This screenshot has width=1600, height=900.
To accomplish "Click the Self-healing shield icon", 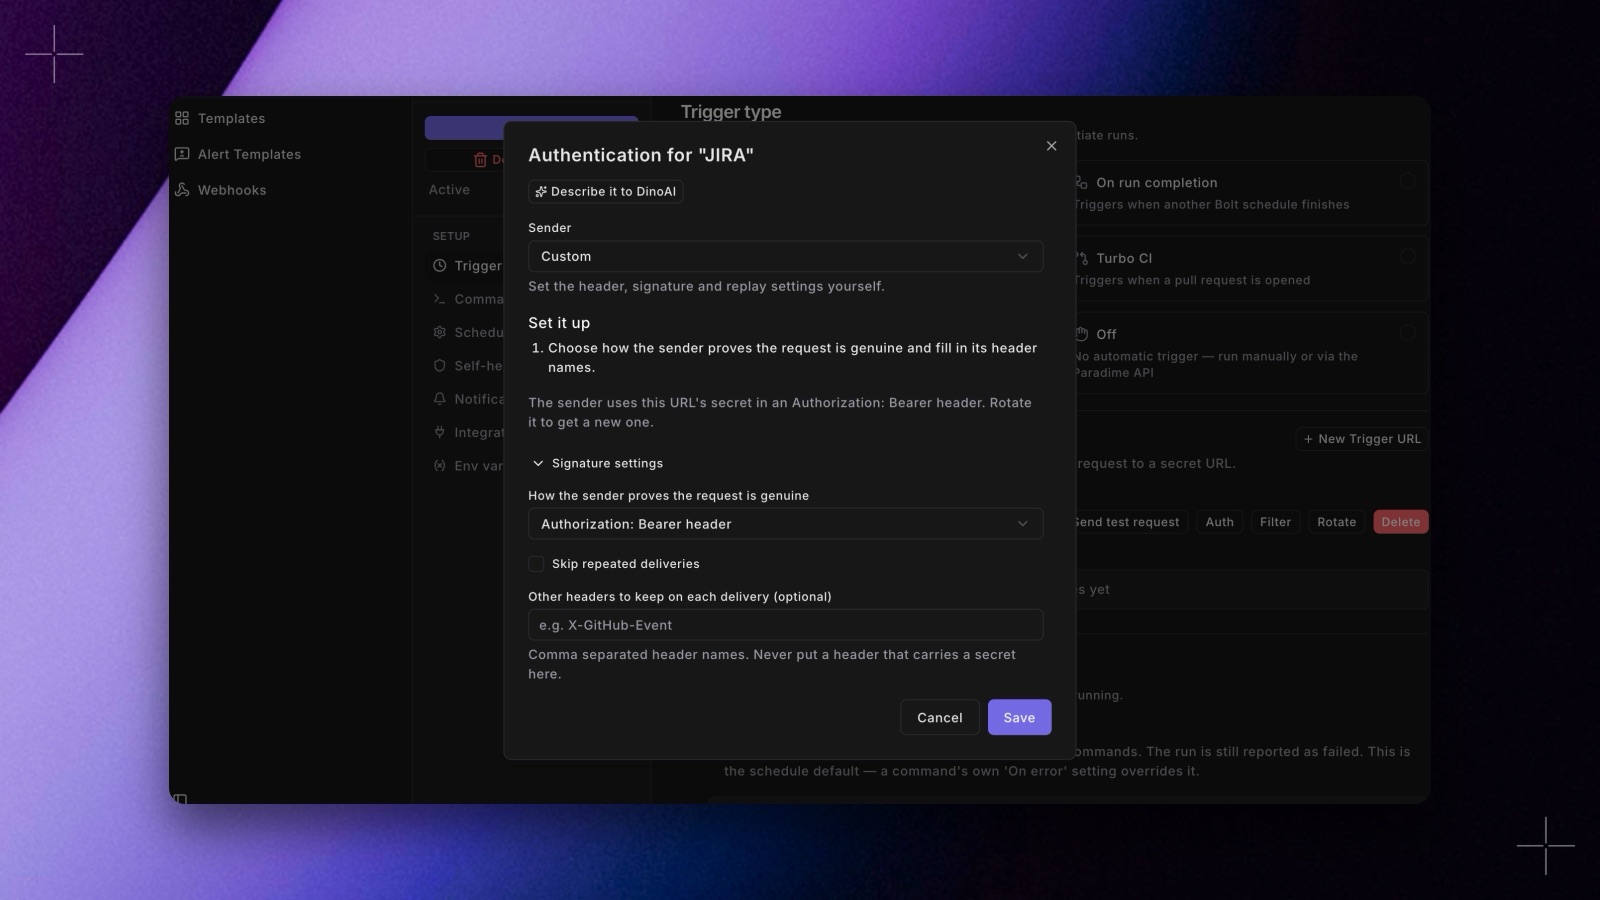I will [x=439, y=366].
